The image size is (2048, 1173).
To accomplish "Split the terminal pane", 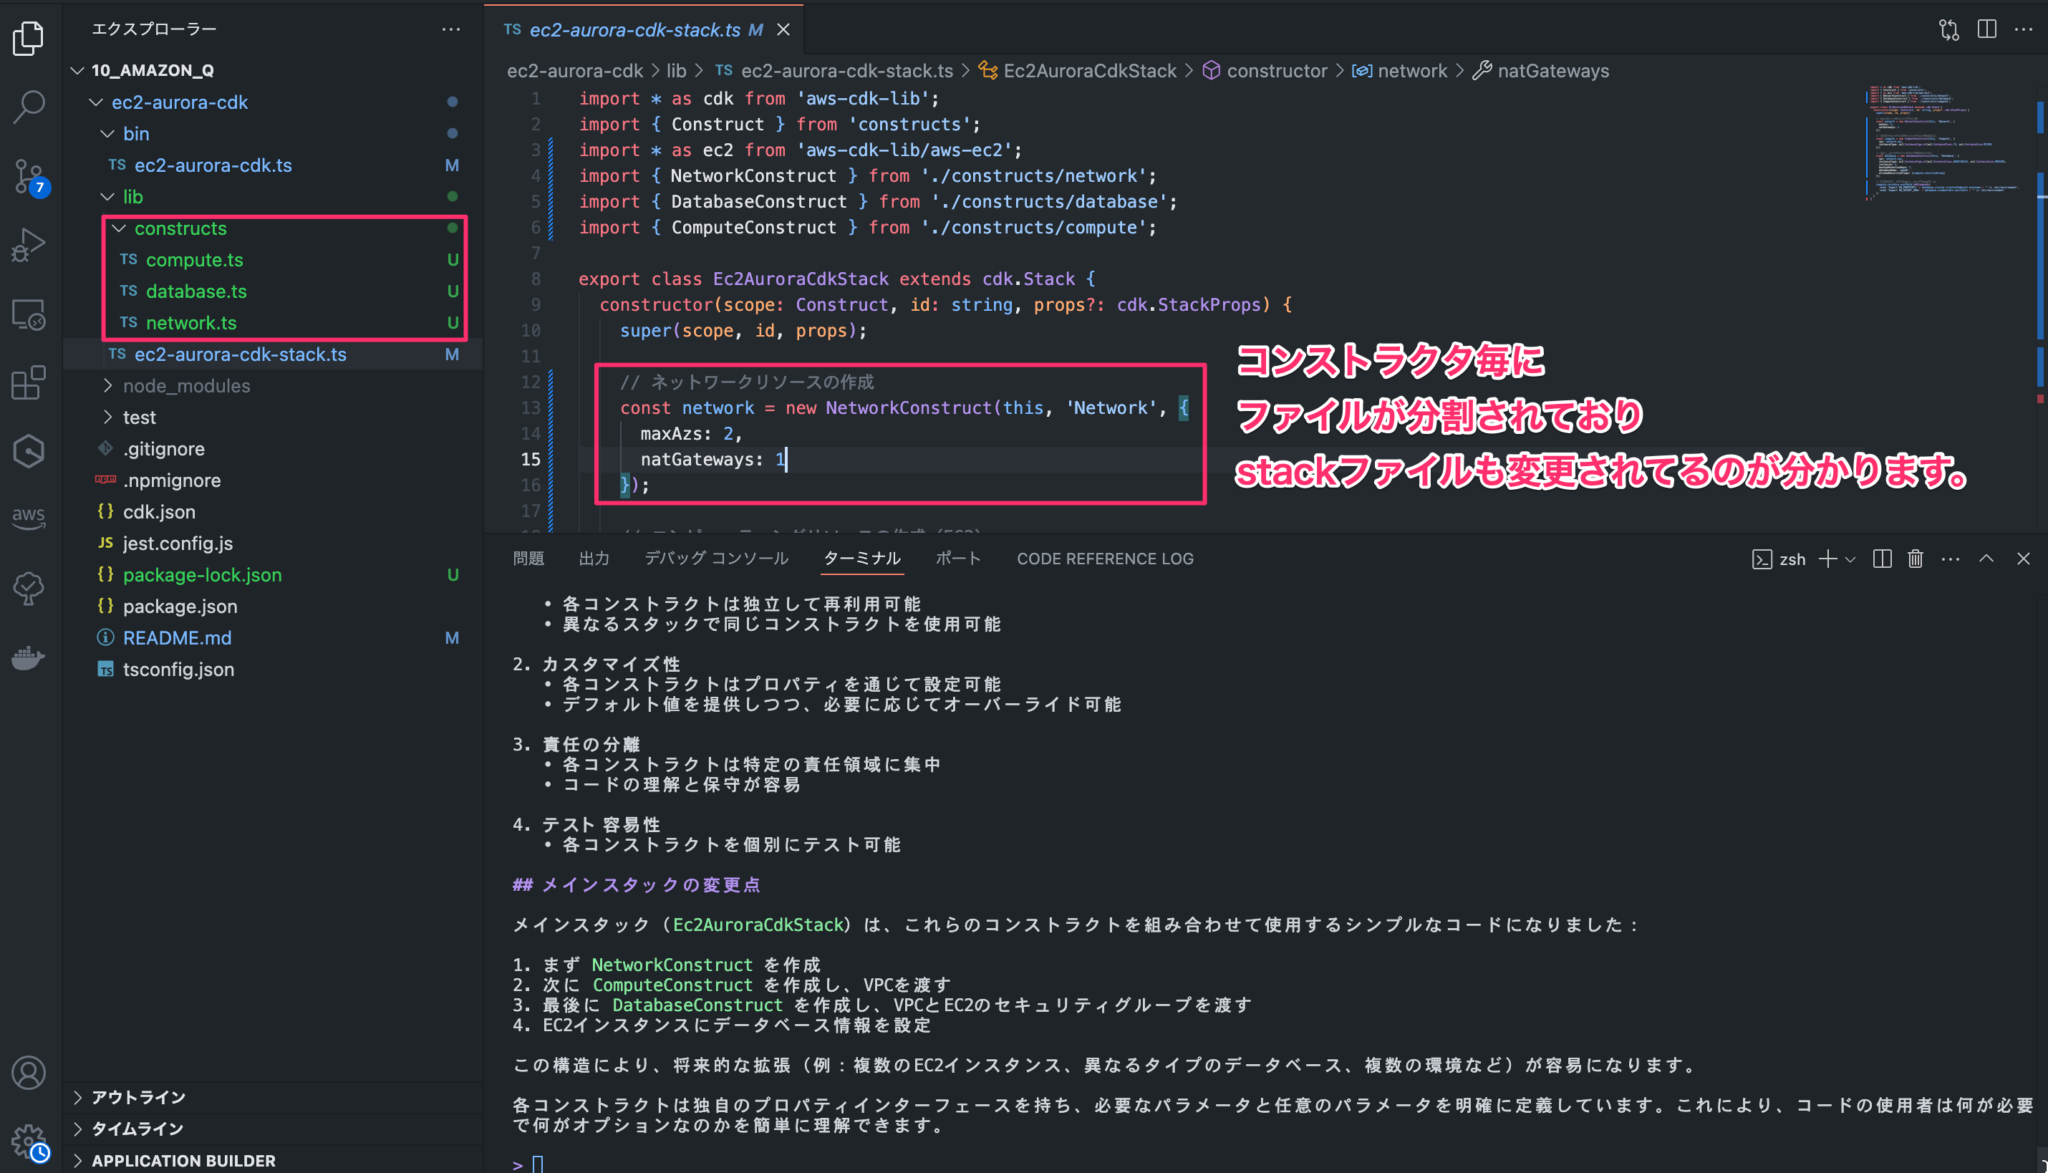I will (1881, 559).
